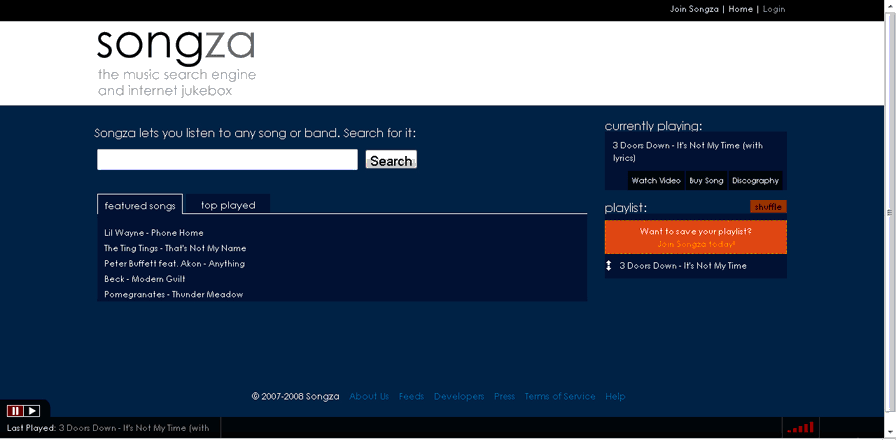
Task: Play The Ting Tings - That's Not My Name
Action: point(175,248)
